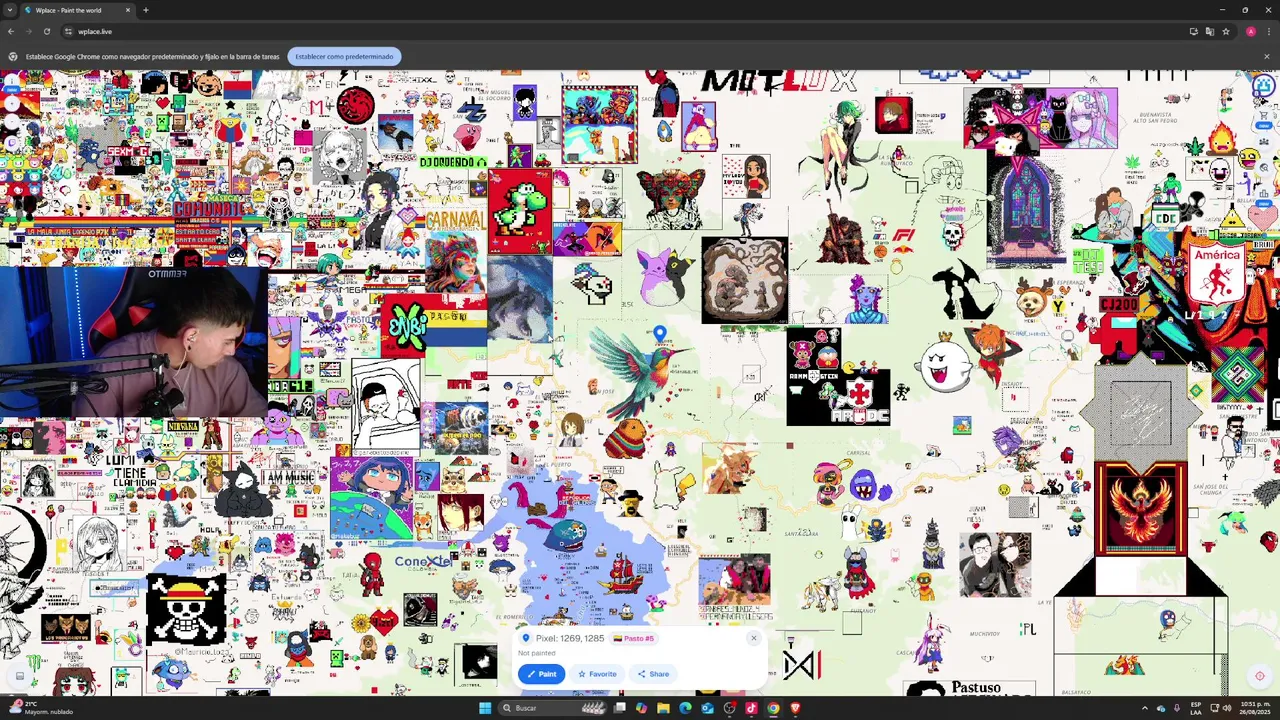Open the Chrome three-dot menu
1280x720 pixels.
tap(1268, 31)
